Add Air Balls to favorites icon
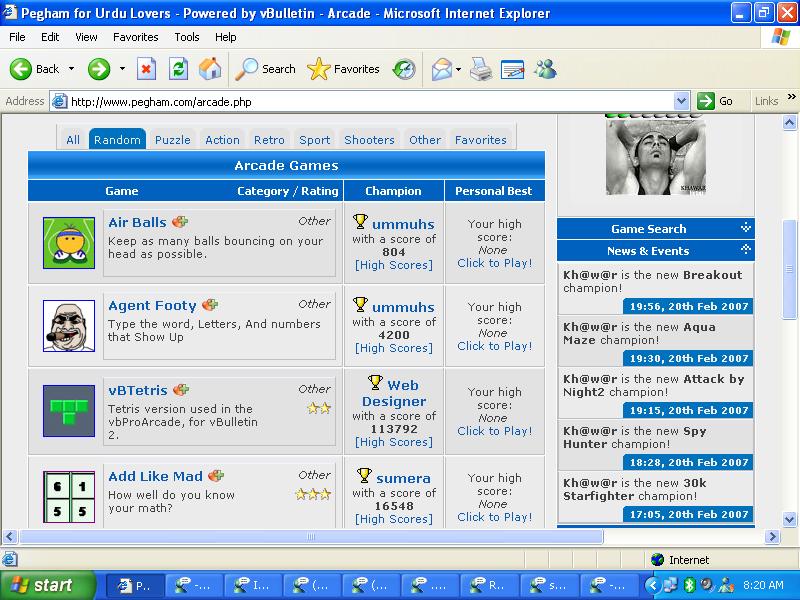 coord(180,222)
